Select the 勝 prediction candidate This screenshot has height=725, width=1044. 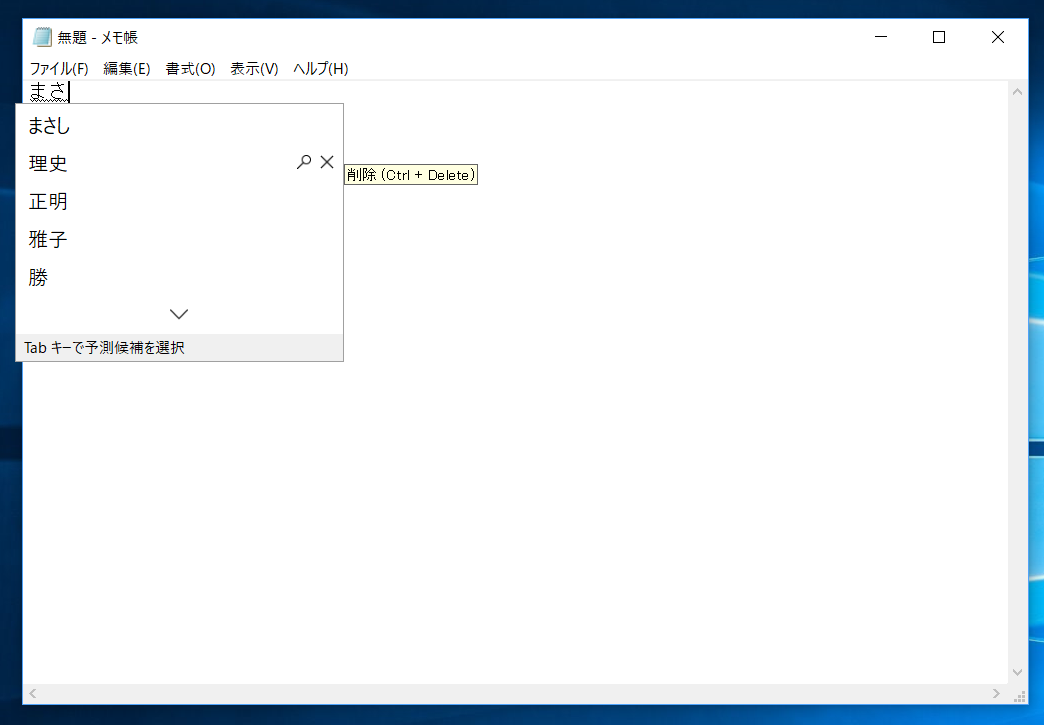(179, 277)
